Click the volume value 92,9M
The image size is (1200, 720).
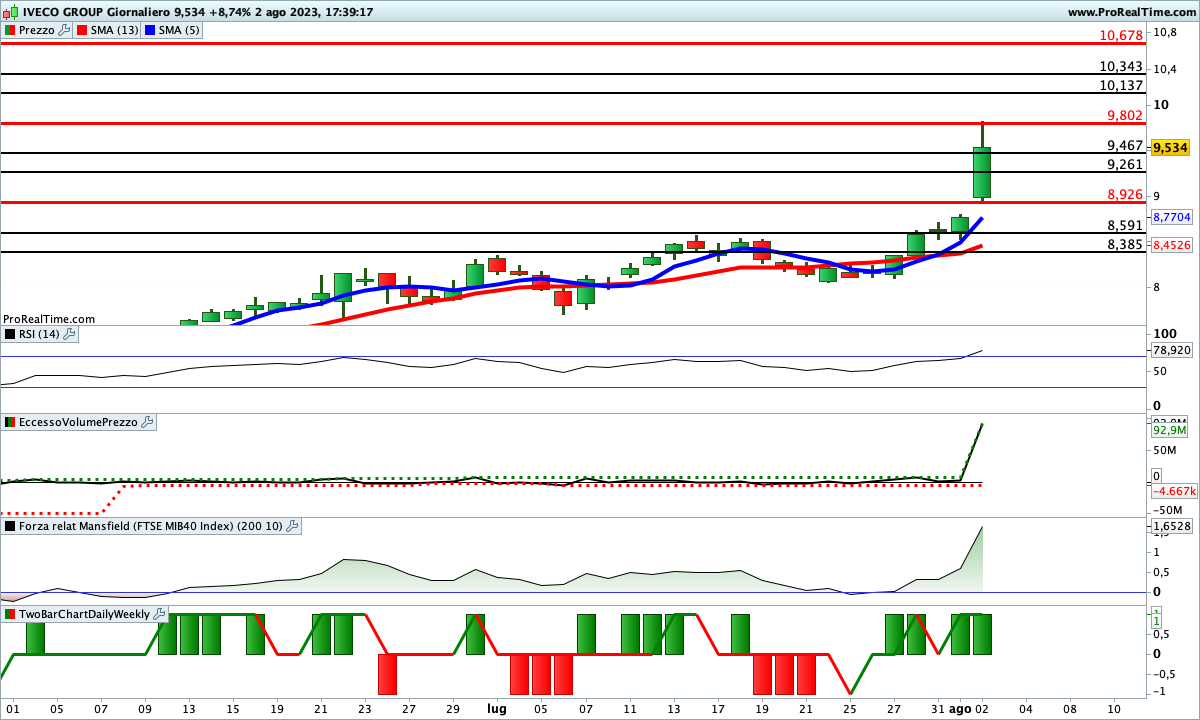click(x=1169, y=431)
